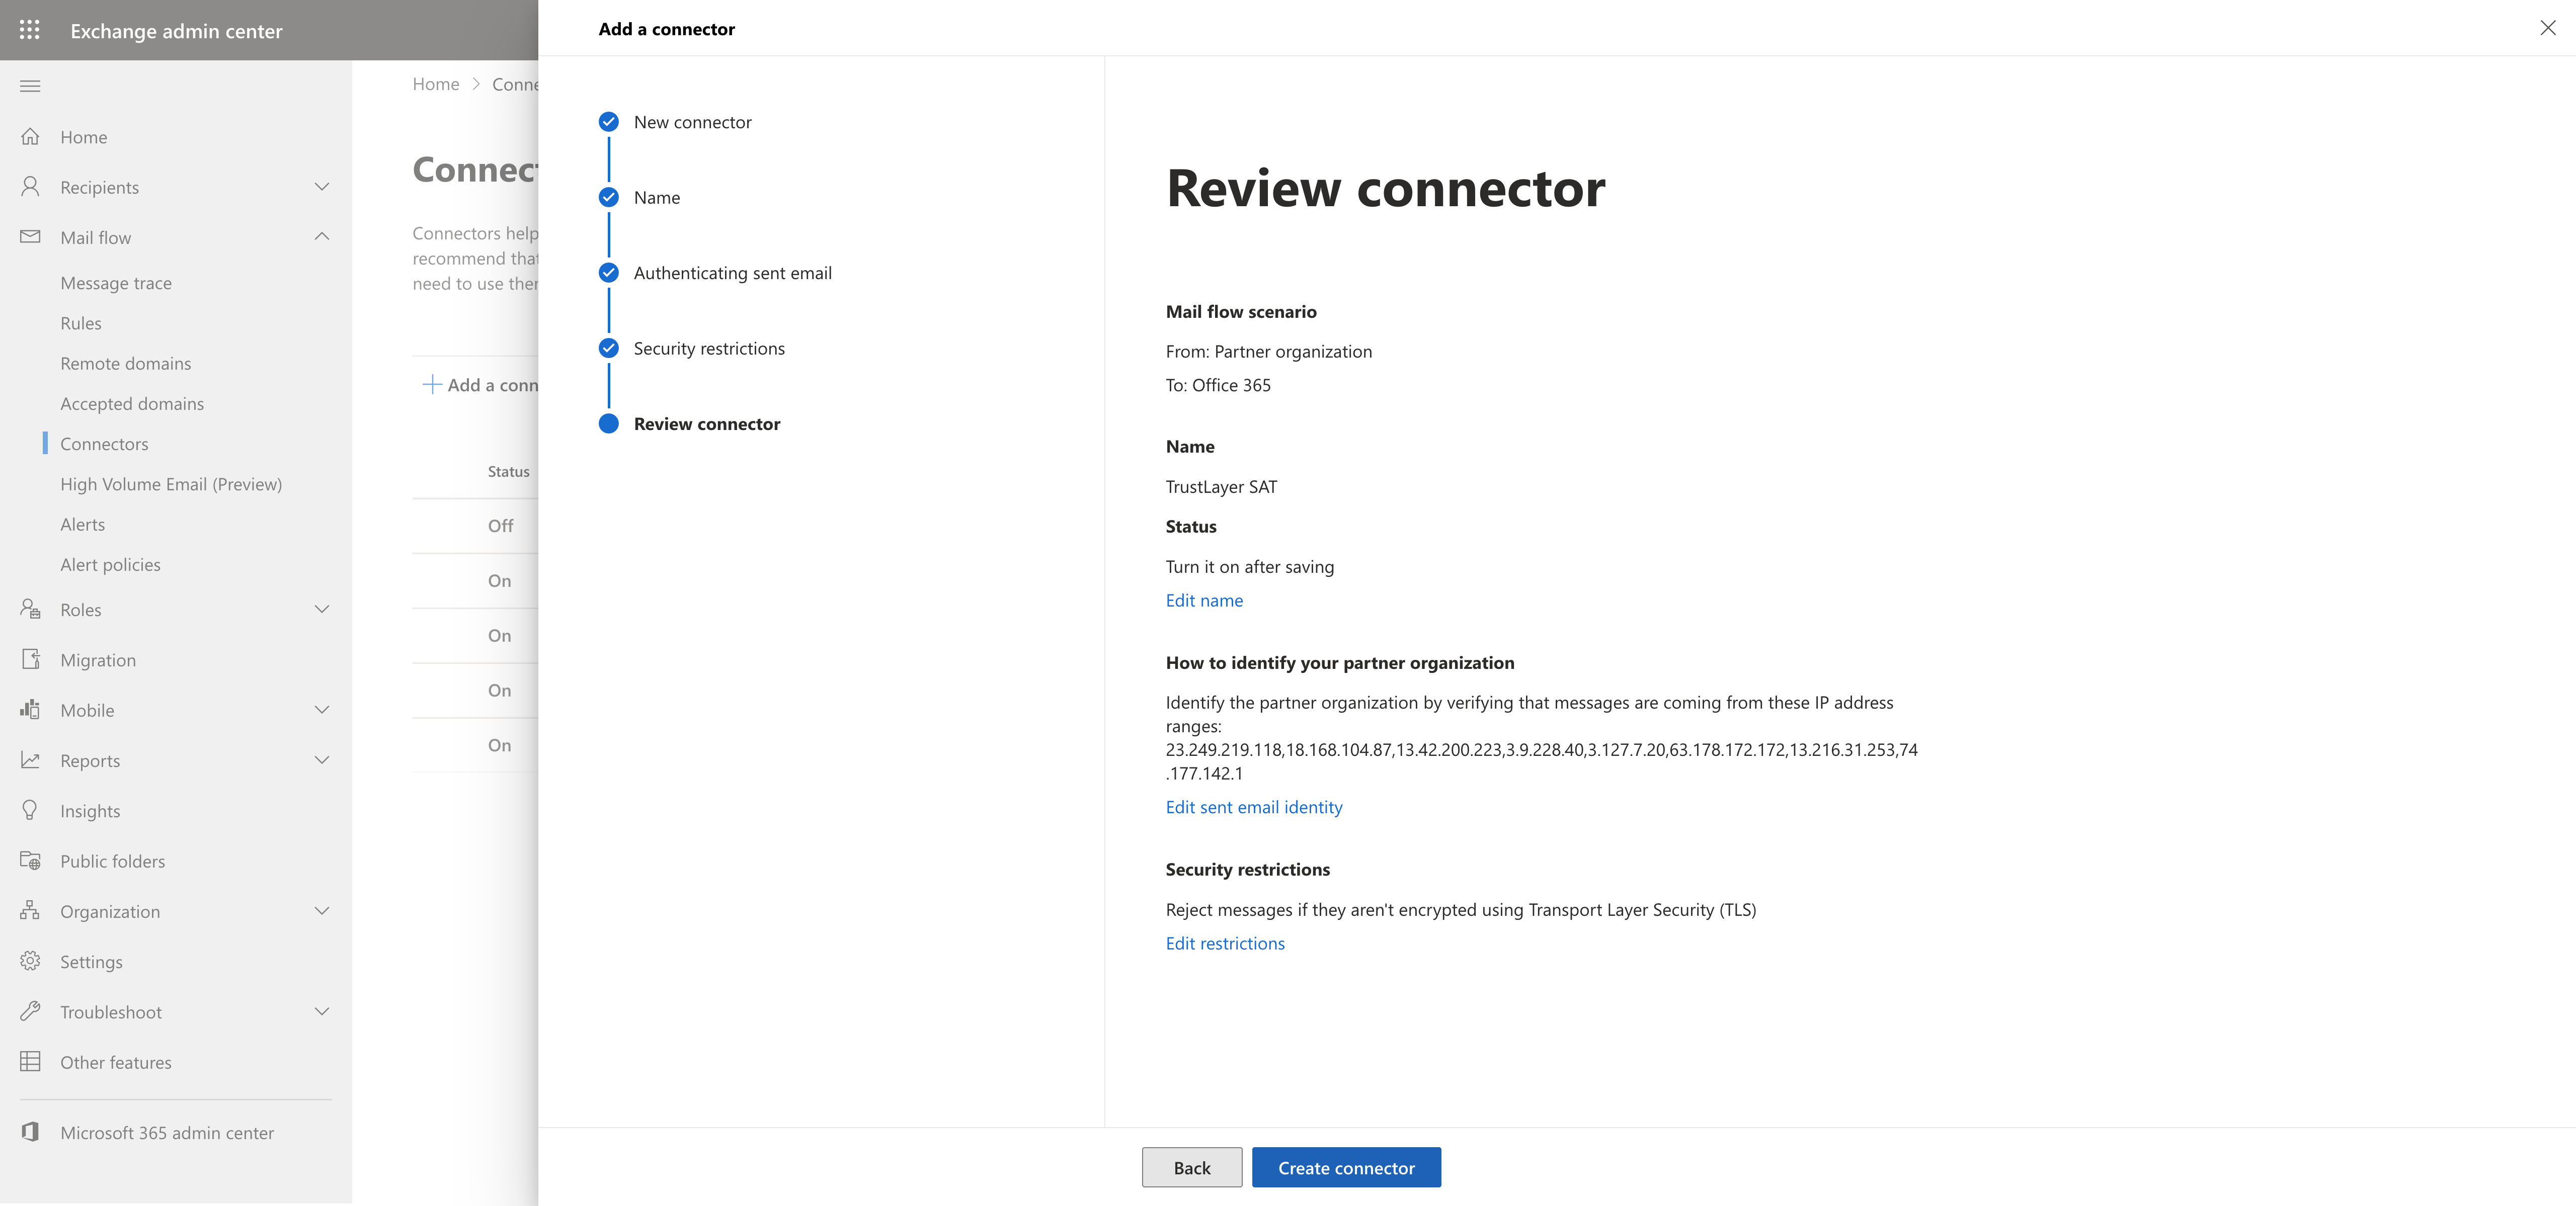Click the Home house icon in sidebar
Viewport: 2576px width, 1206px height.
click(30, 137)
